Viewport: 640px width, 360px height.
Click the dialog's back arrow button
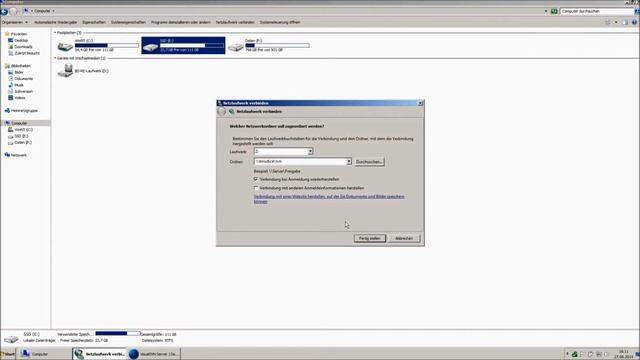click(222, 111)
